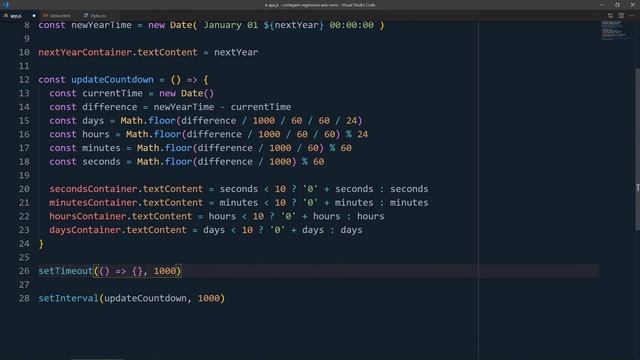The width and height of the screenshot is (640, 360).
Task: Click the open changes icon in editor actions
Action: [610, 16]
